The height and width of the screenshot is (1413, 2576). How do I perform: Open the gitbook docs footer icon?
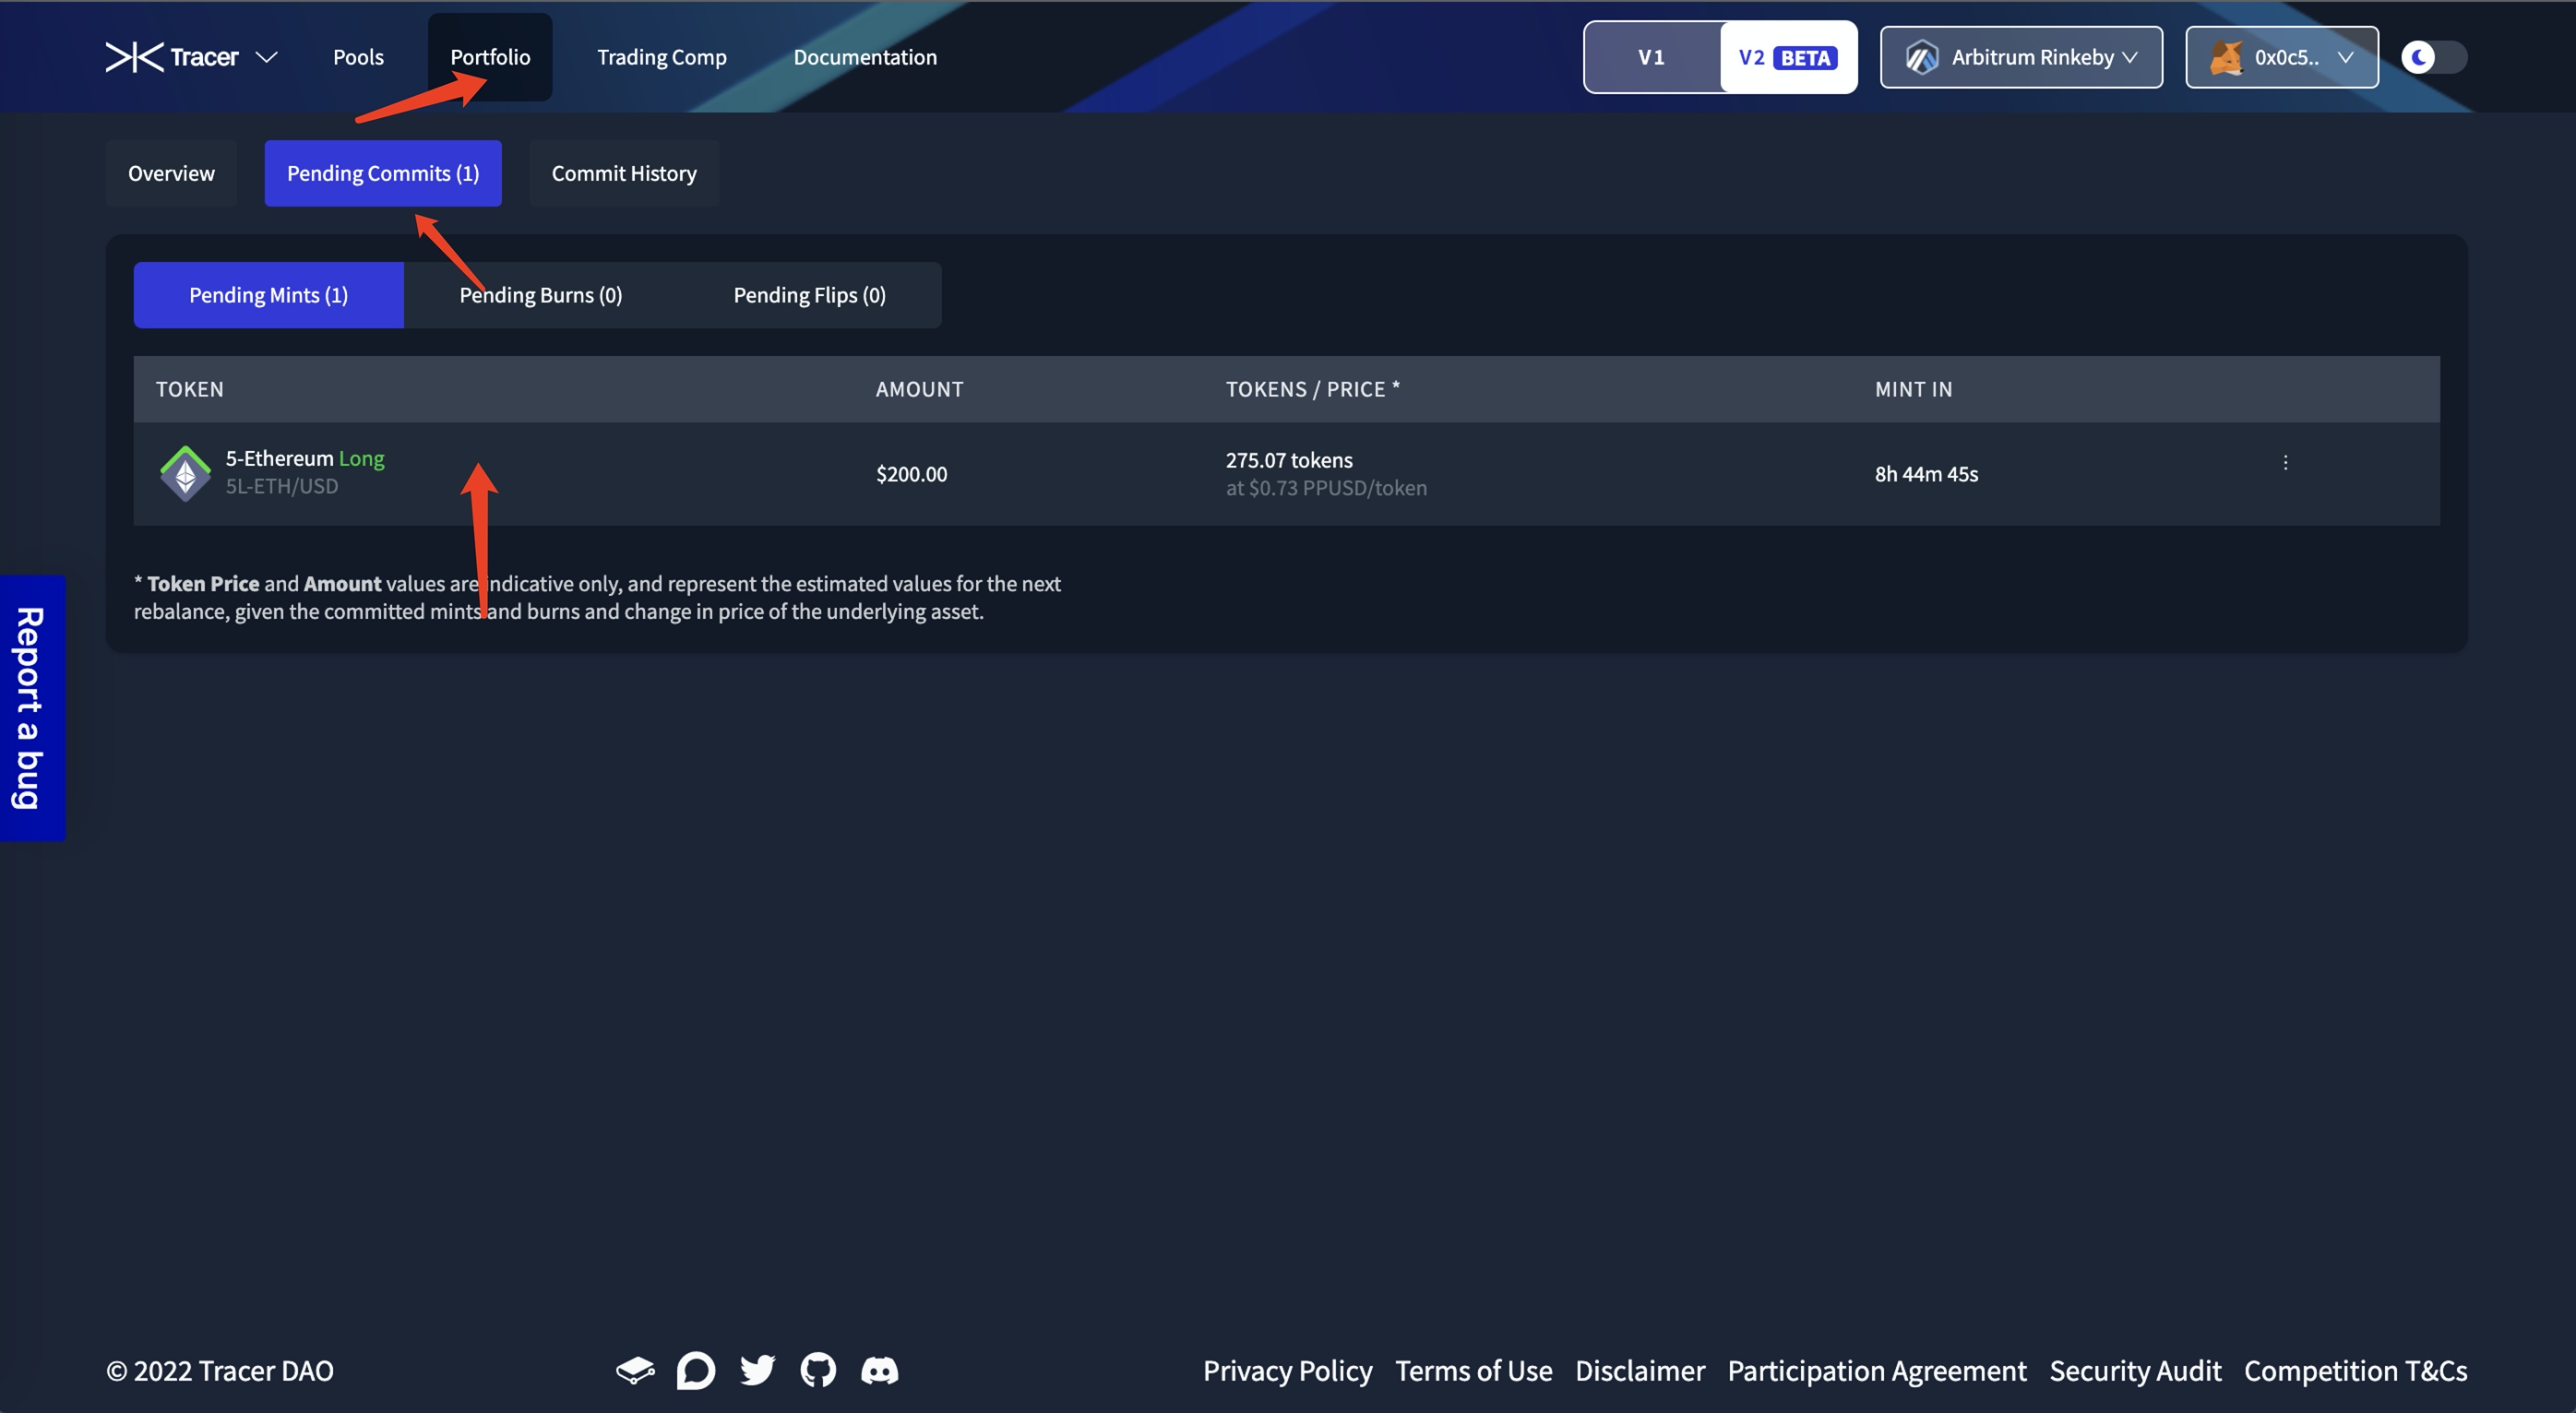[x=635, y=1370]
